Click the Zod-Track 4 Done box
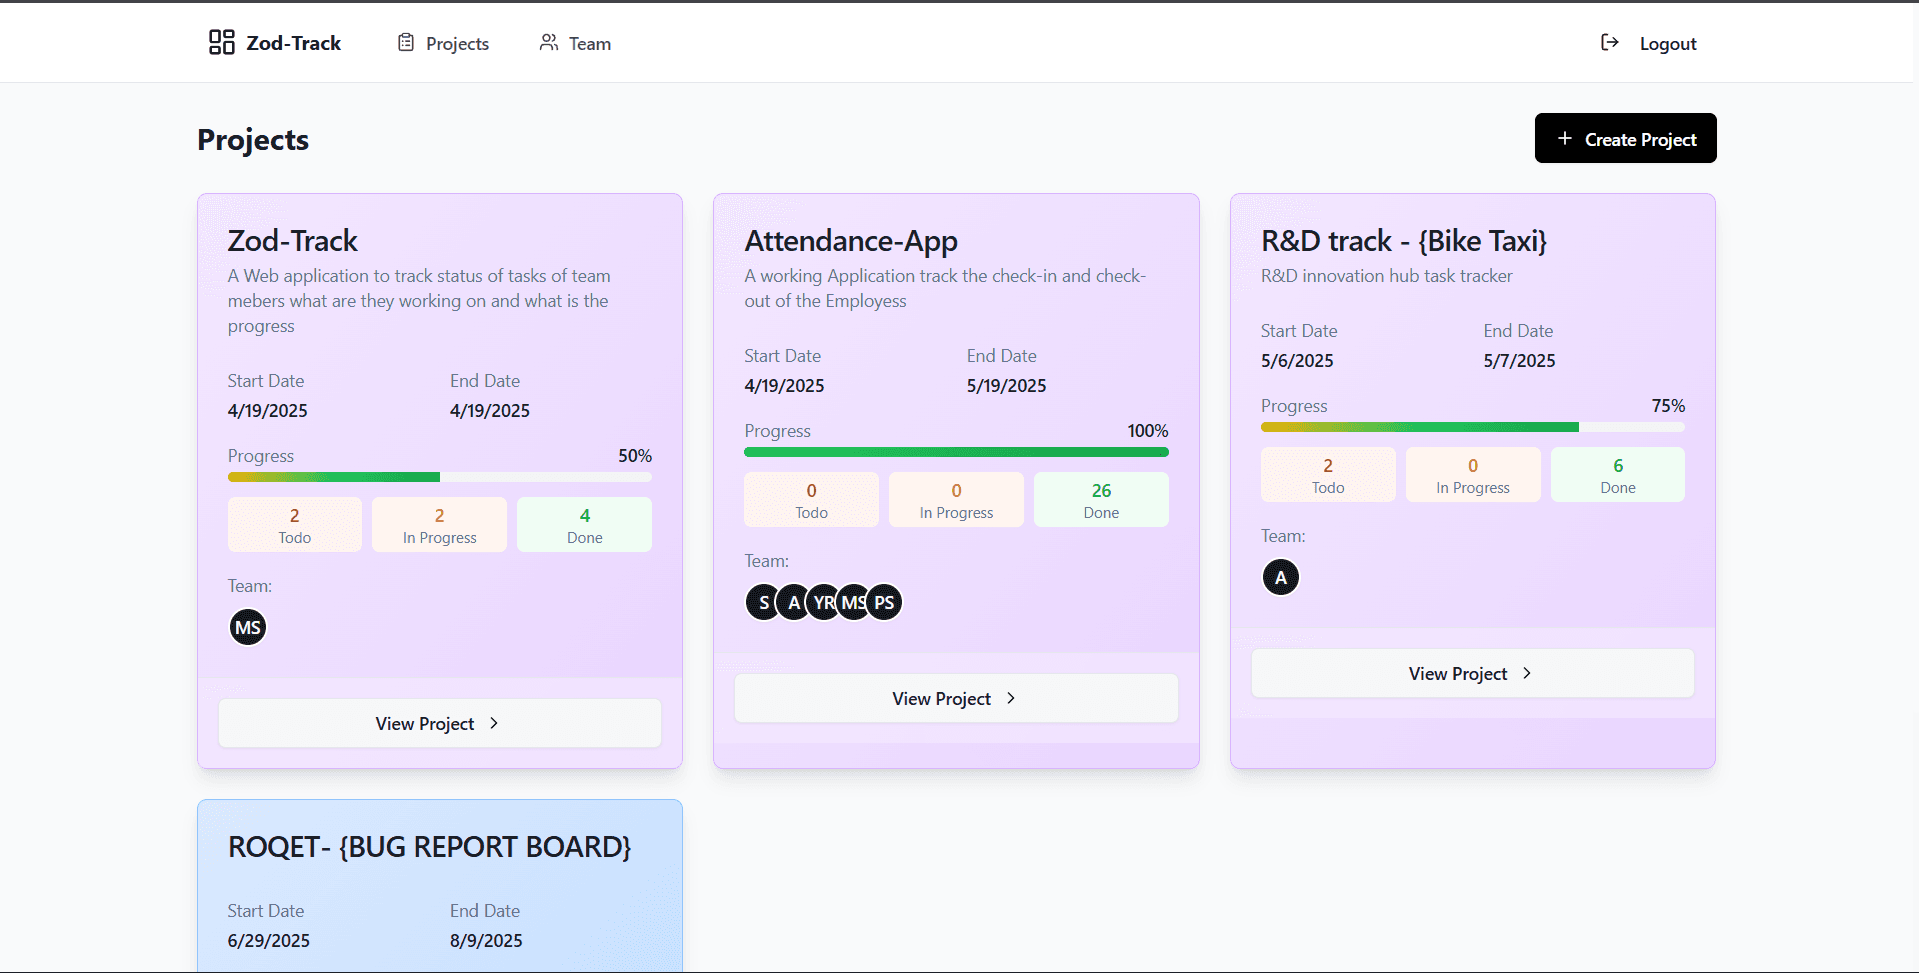Image resolution: width=1919 pixels, height=973 pixels. (585, 525)
